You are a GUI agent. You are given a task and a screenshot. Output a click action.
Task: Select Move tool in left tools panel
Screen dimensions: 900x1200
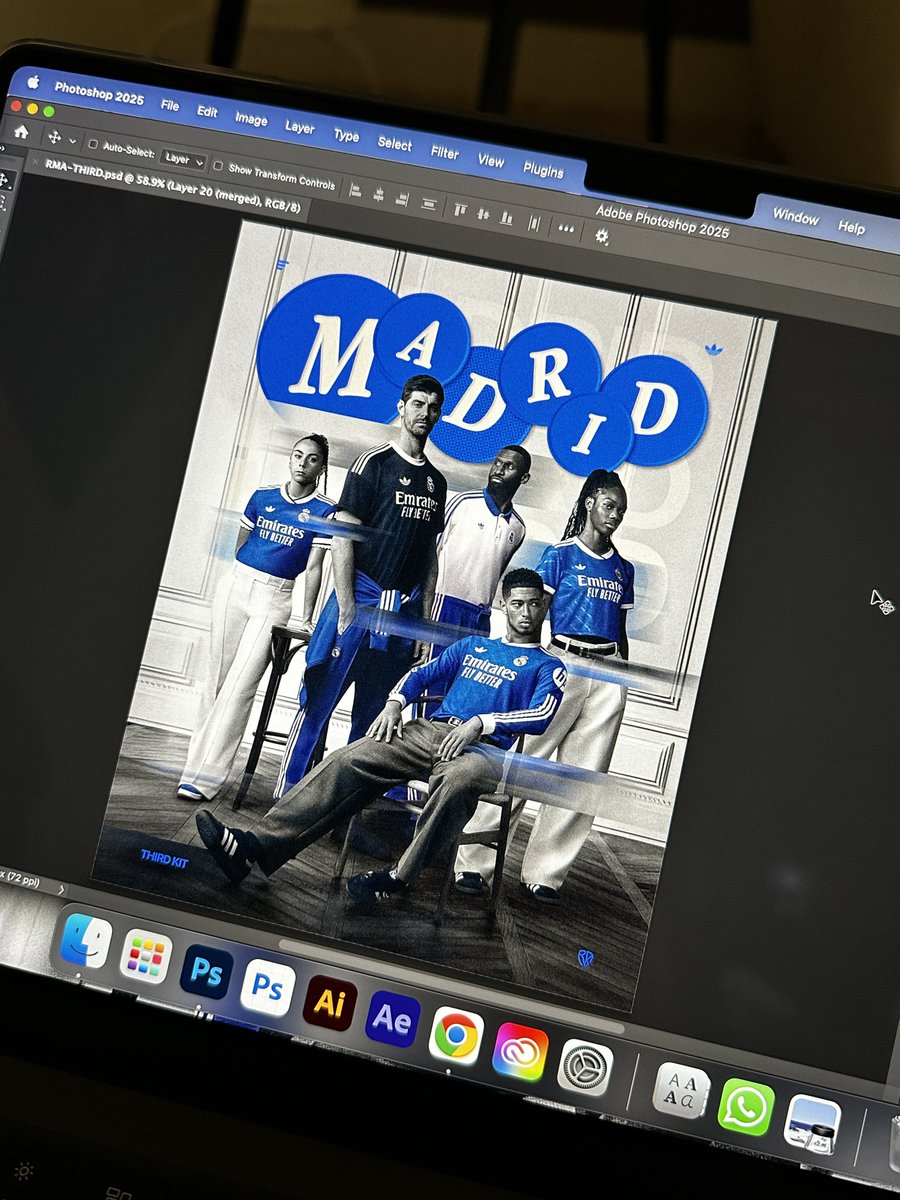click(x=4, y=181)
